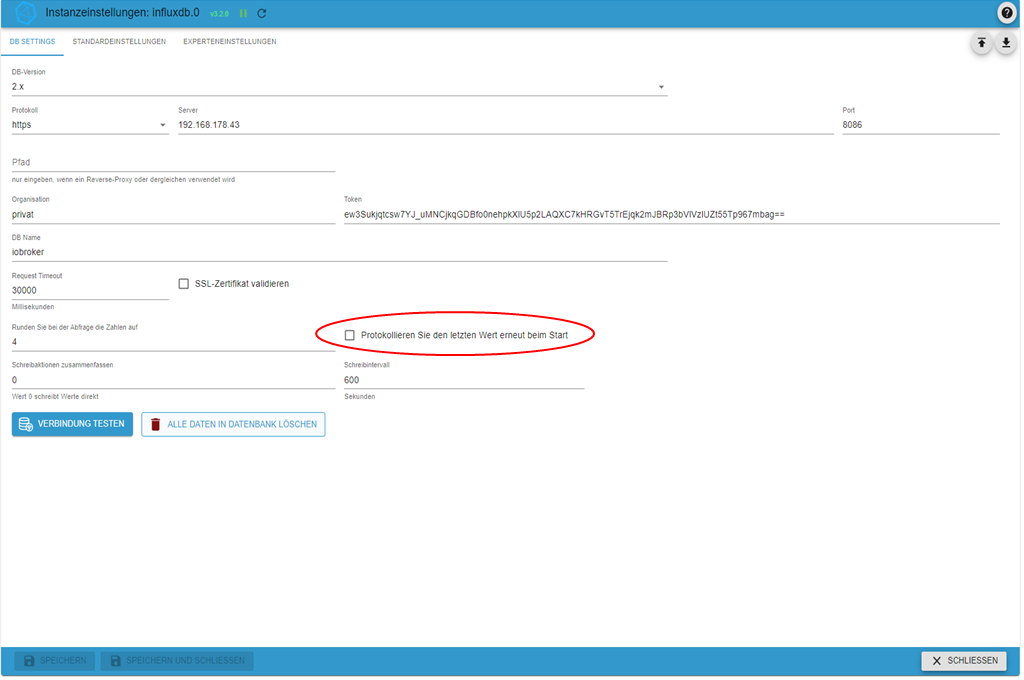Click the Schliessen button
The width and height of the screenshot is (1024, 680).
coord(964,660)
